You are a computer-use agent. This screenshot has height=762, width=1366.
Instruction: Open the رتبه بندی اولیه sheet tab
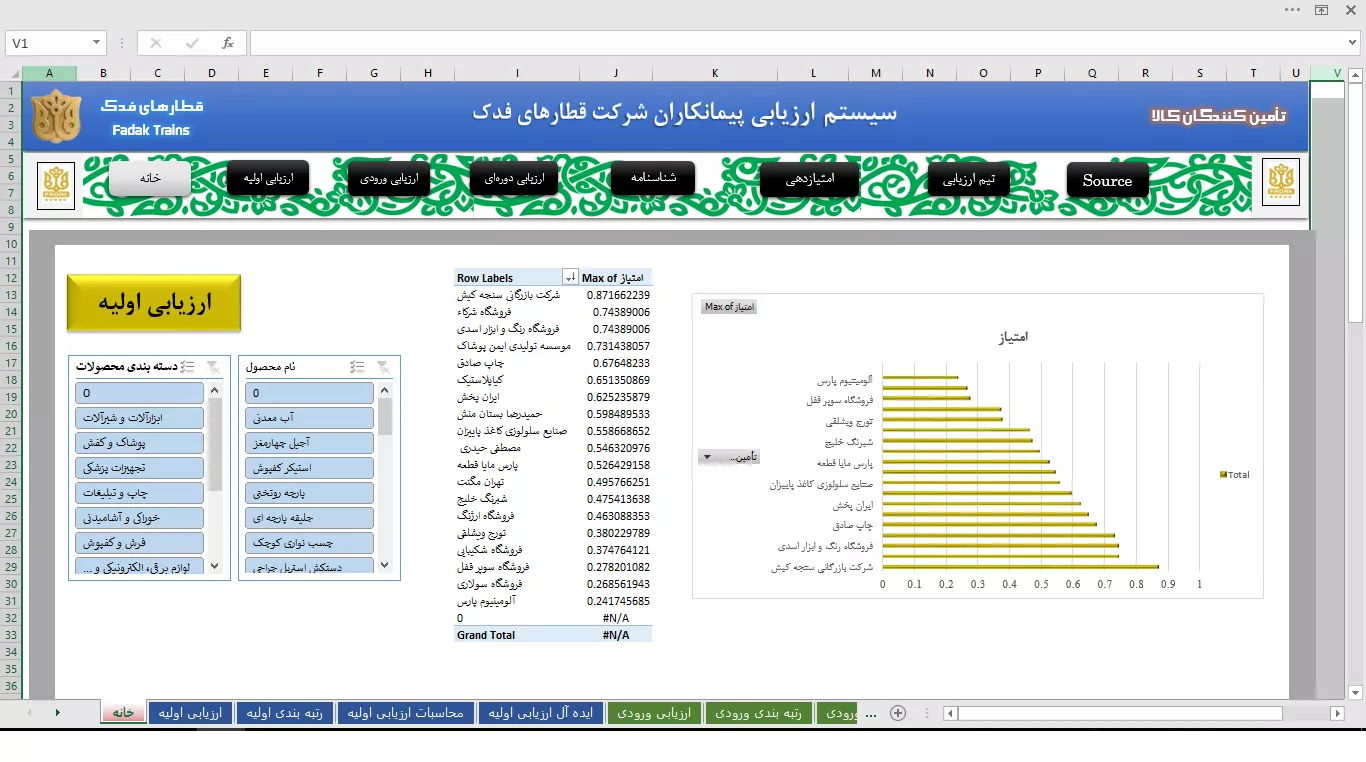click(x=284, y=713)
